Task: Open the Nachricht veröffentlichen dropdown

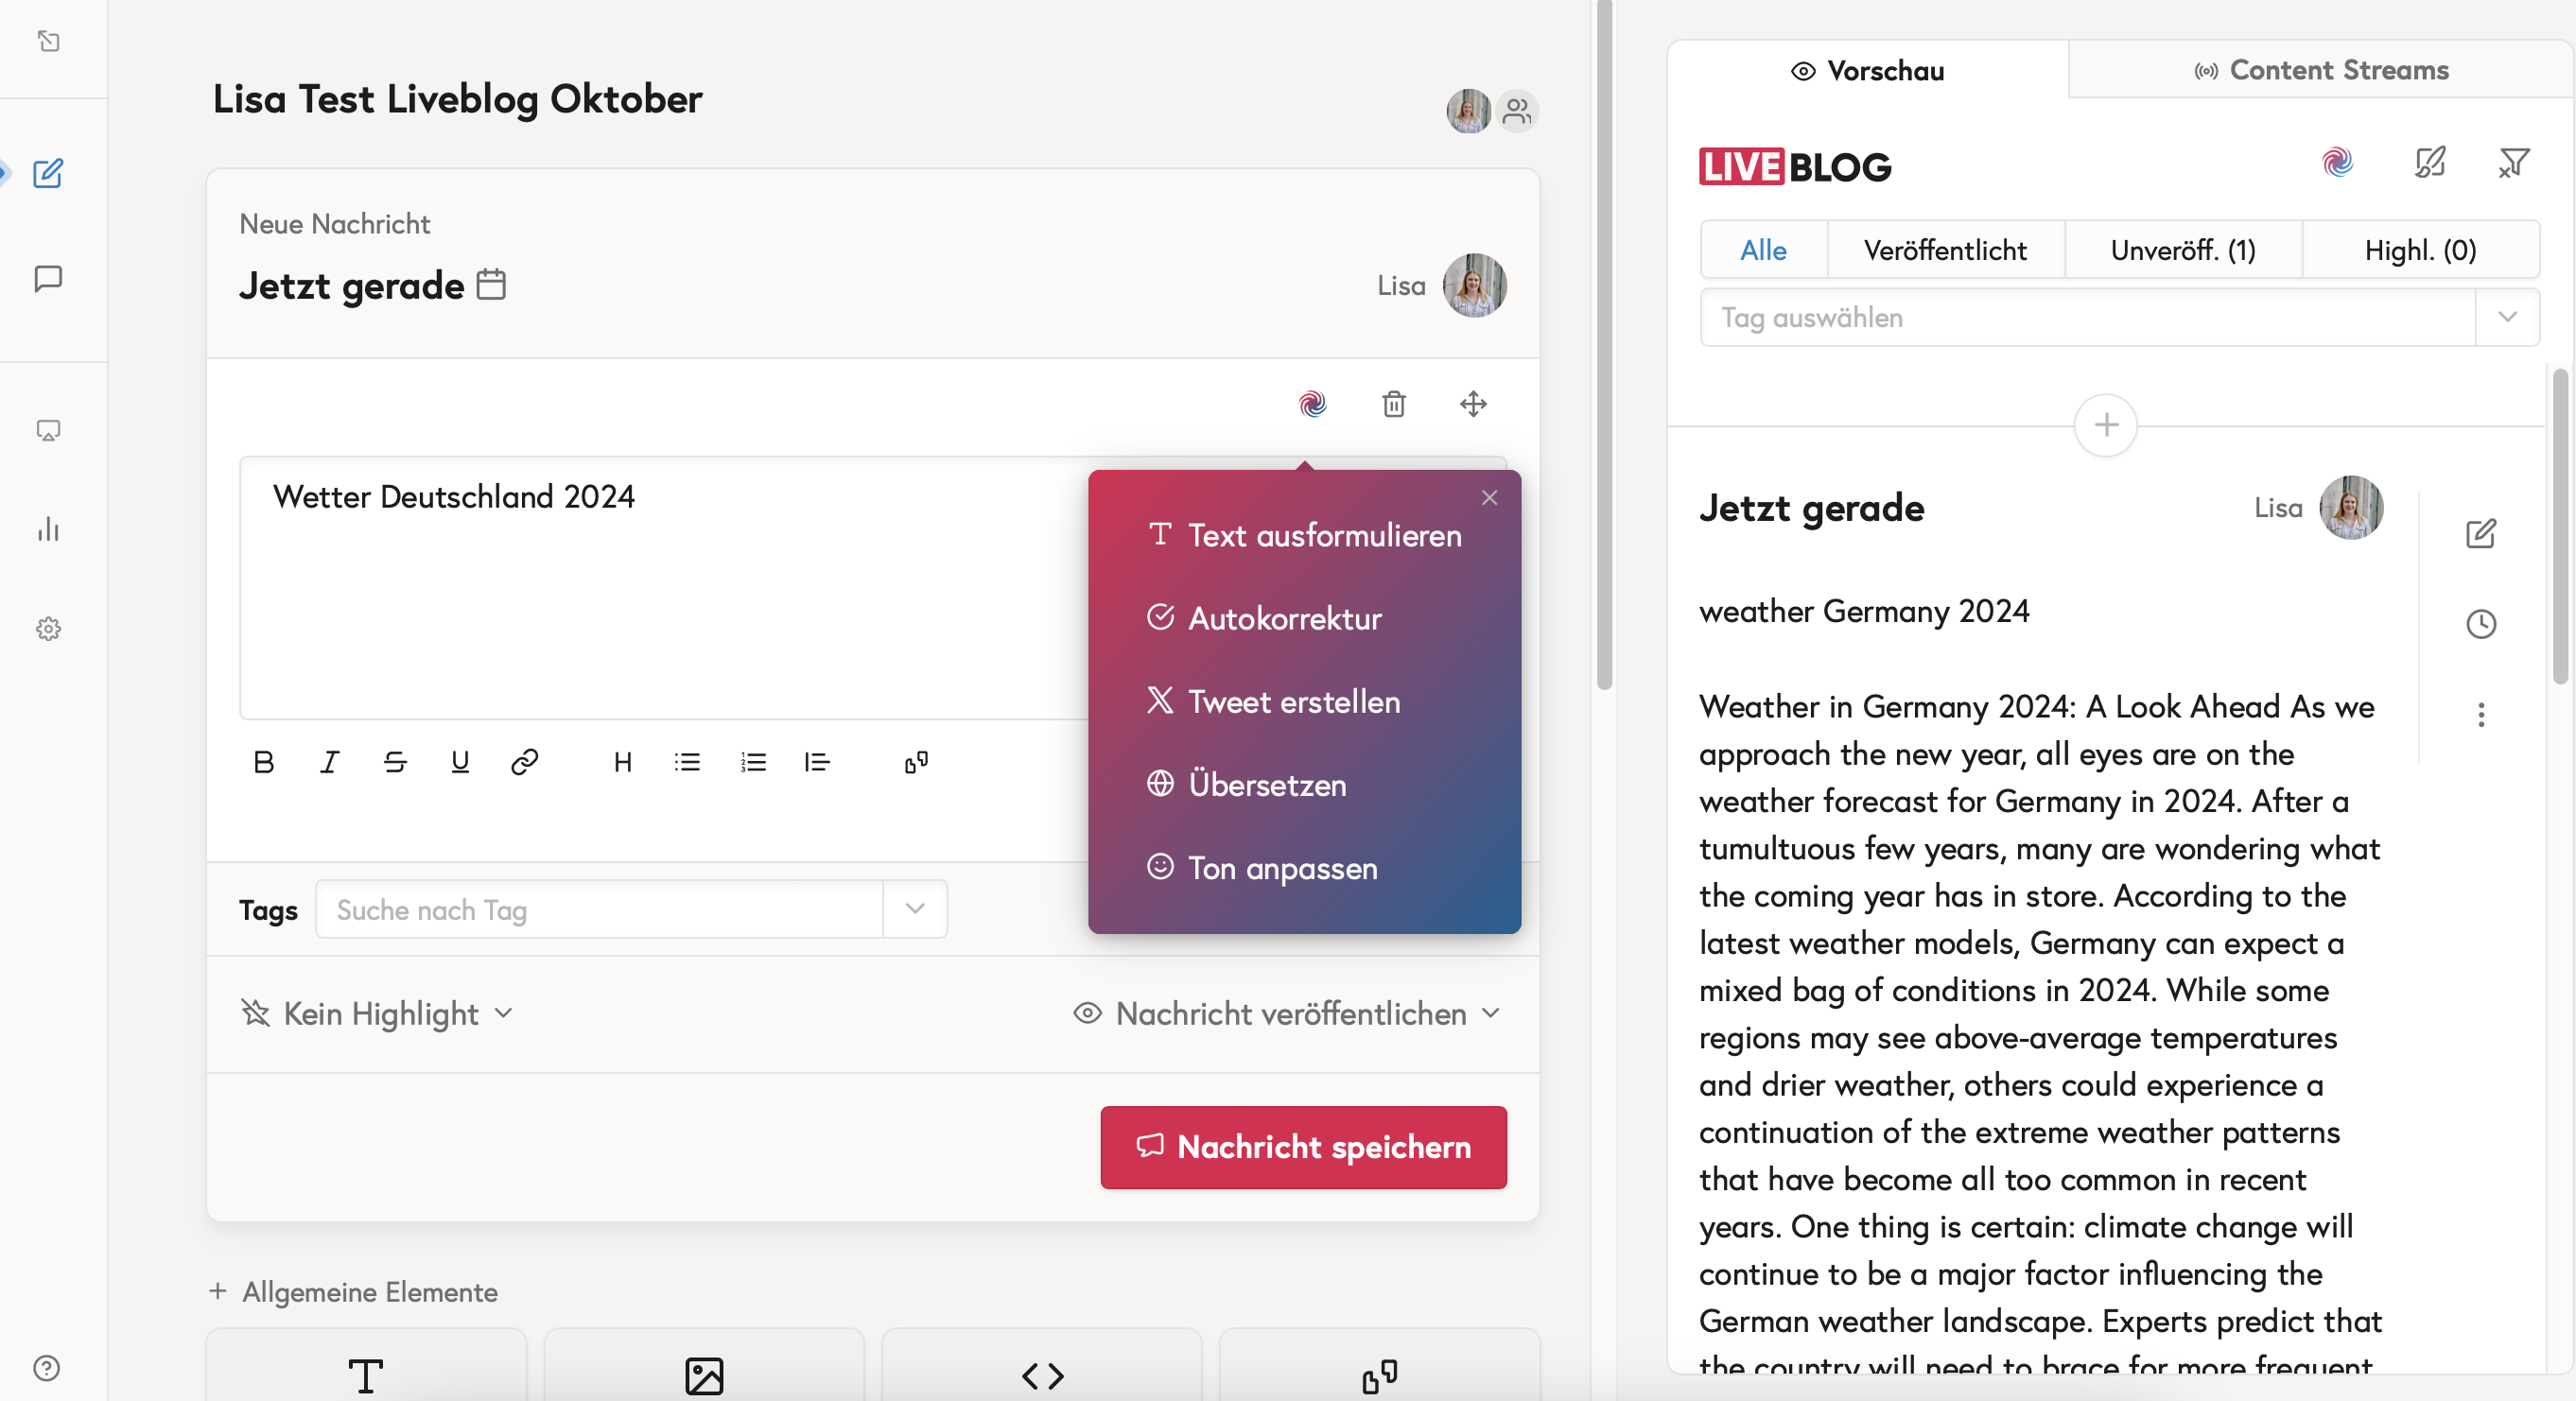Action: click(1288, 1013)
